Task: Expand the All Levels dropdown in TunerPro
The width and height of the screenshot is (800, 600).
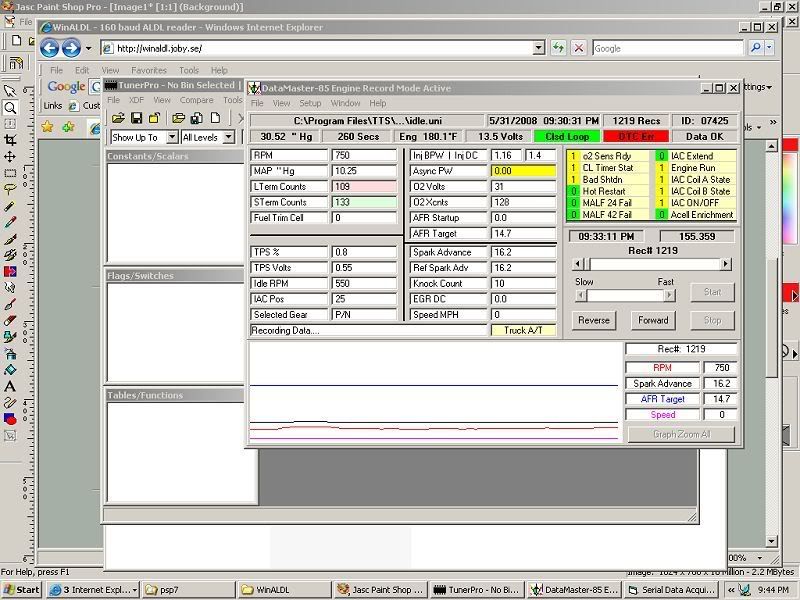Action: click(229, 137)
